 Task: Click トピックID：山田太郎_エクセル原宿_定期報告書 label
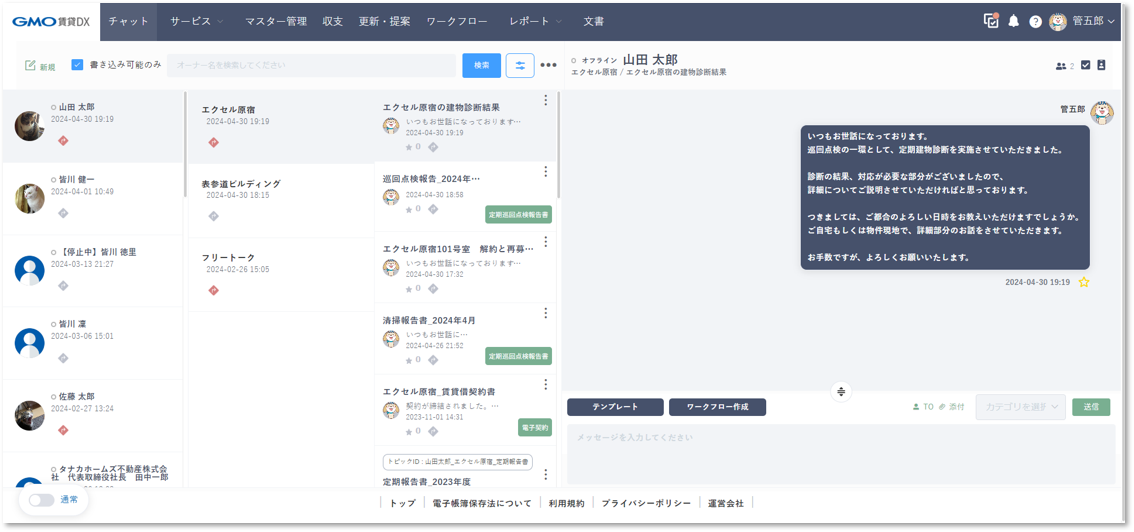tap(458, 460)
